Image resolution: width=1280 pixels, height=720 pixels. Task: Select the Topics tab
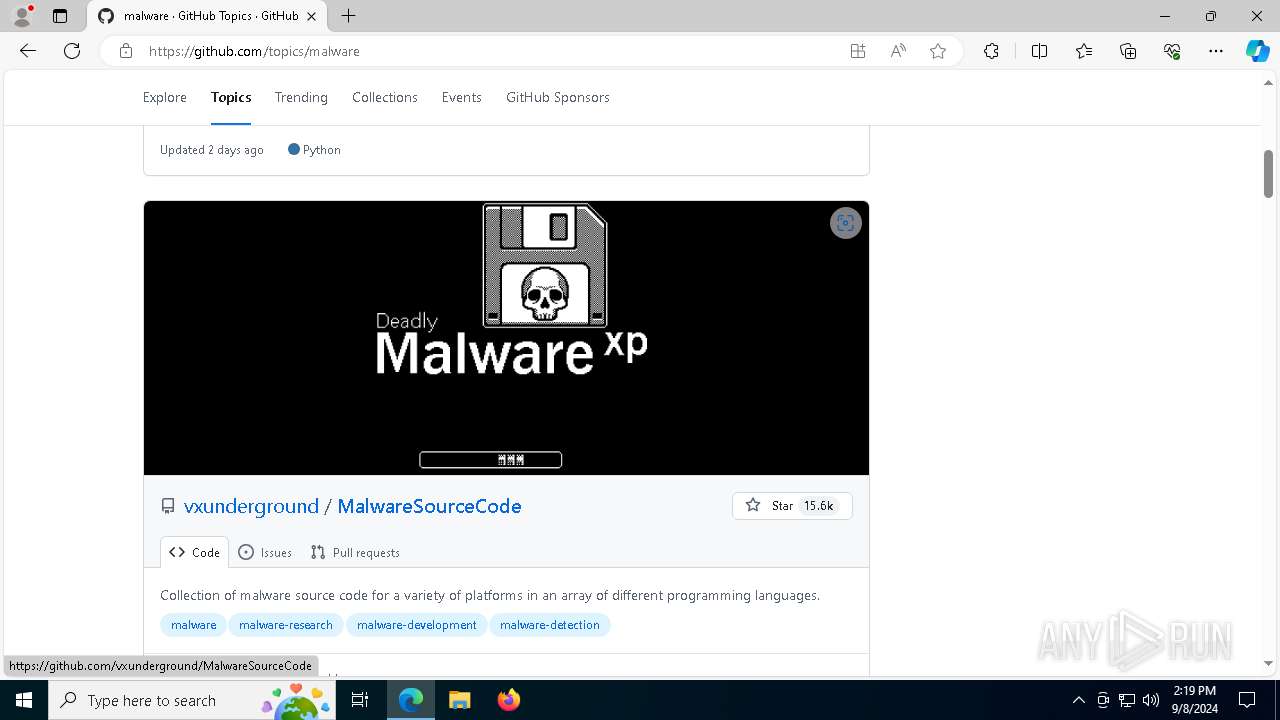[231, 97]
